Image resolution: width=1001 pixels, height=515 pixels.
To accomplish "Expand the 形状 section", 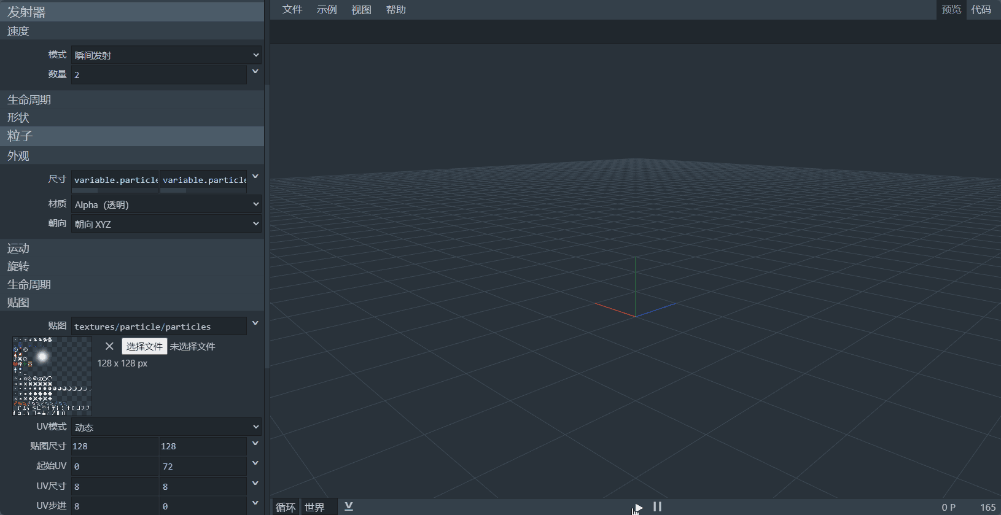I will [x=132, y=117].
